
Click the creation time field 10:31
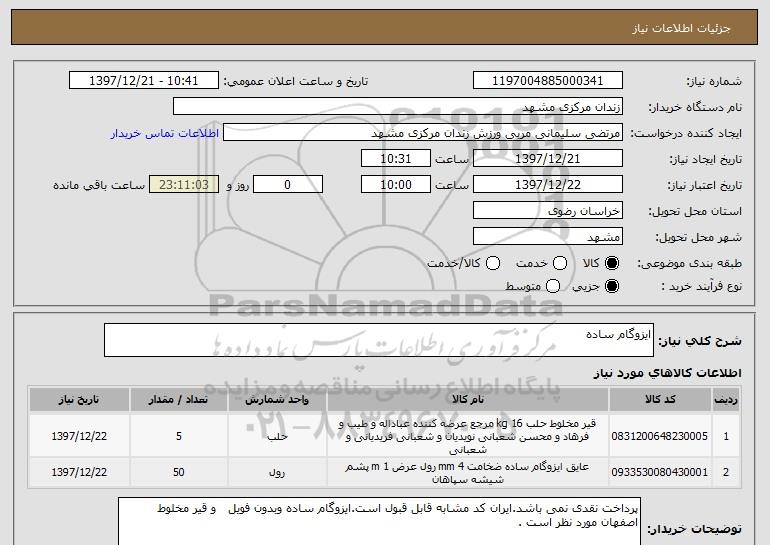pos(396,159)
